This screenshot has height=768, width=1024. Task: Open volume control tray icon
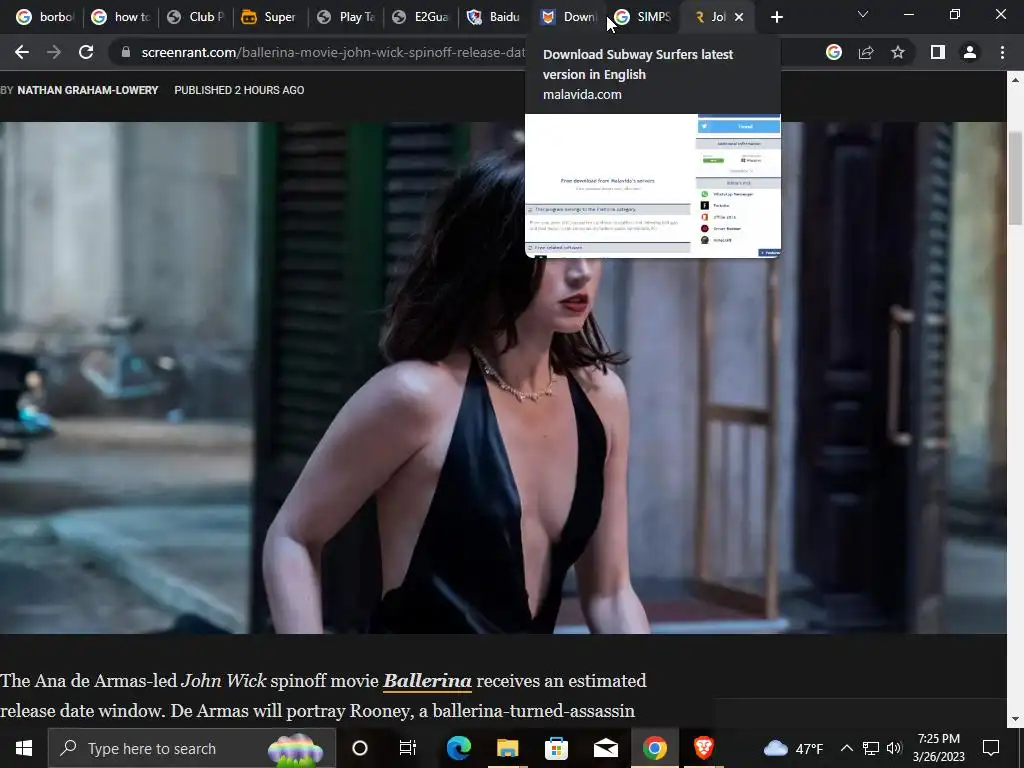tap(894, 748)
